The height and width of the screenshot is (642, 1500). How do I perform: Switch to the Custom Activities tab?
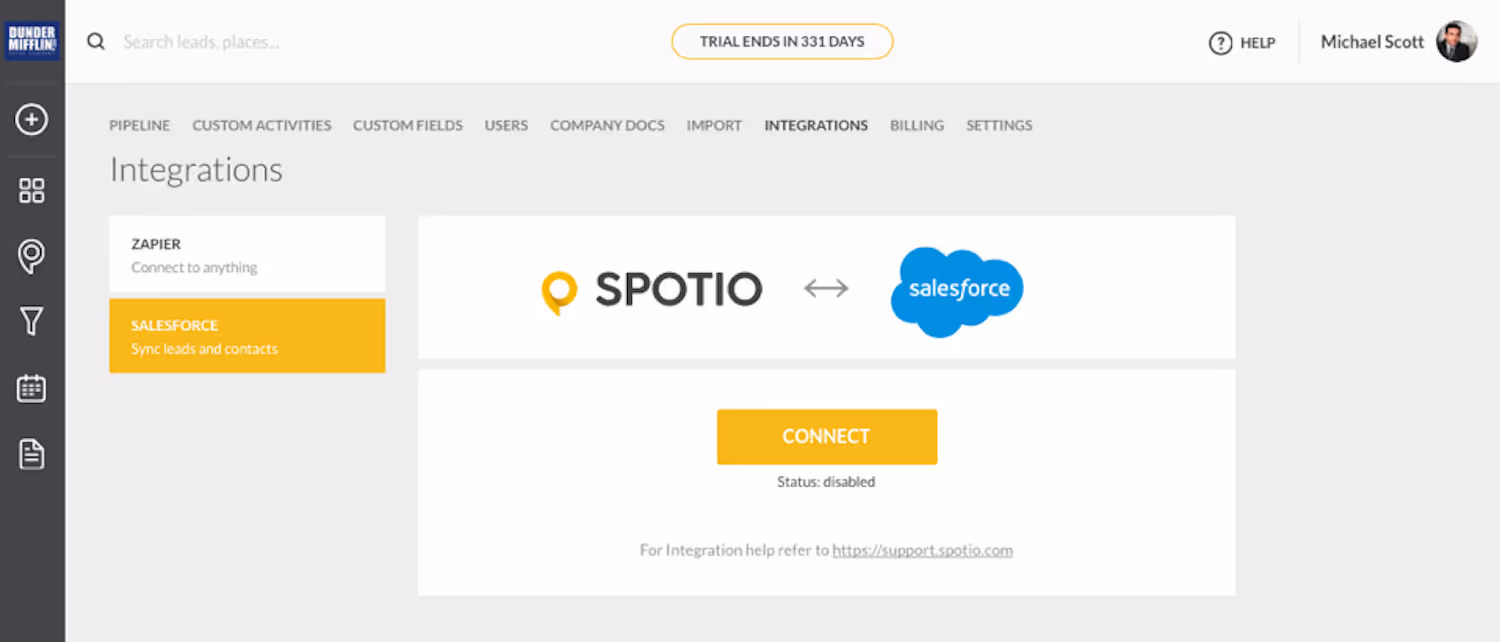pos(262,125)
